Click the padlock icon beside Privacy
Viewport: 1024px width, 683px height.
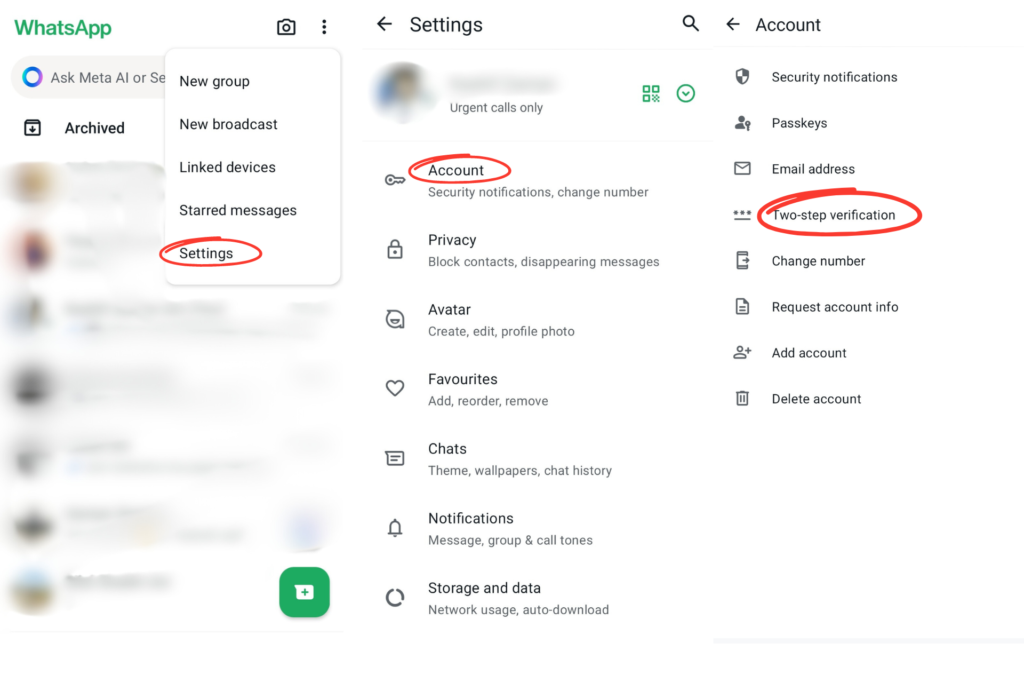(394, 249)
